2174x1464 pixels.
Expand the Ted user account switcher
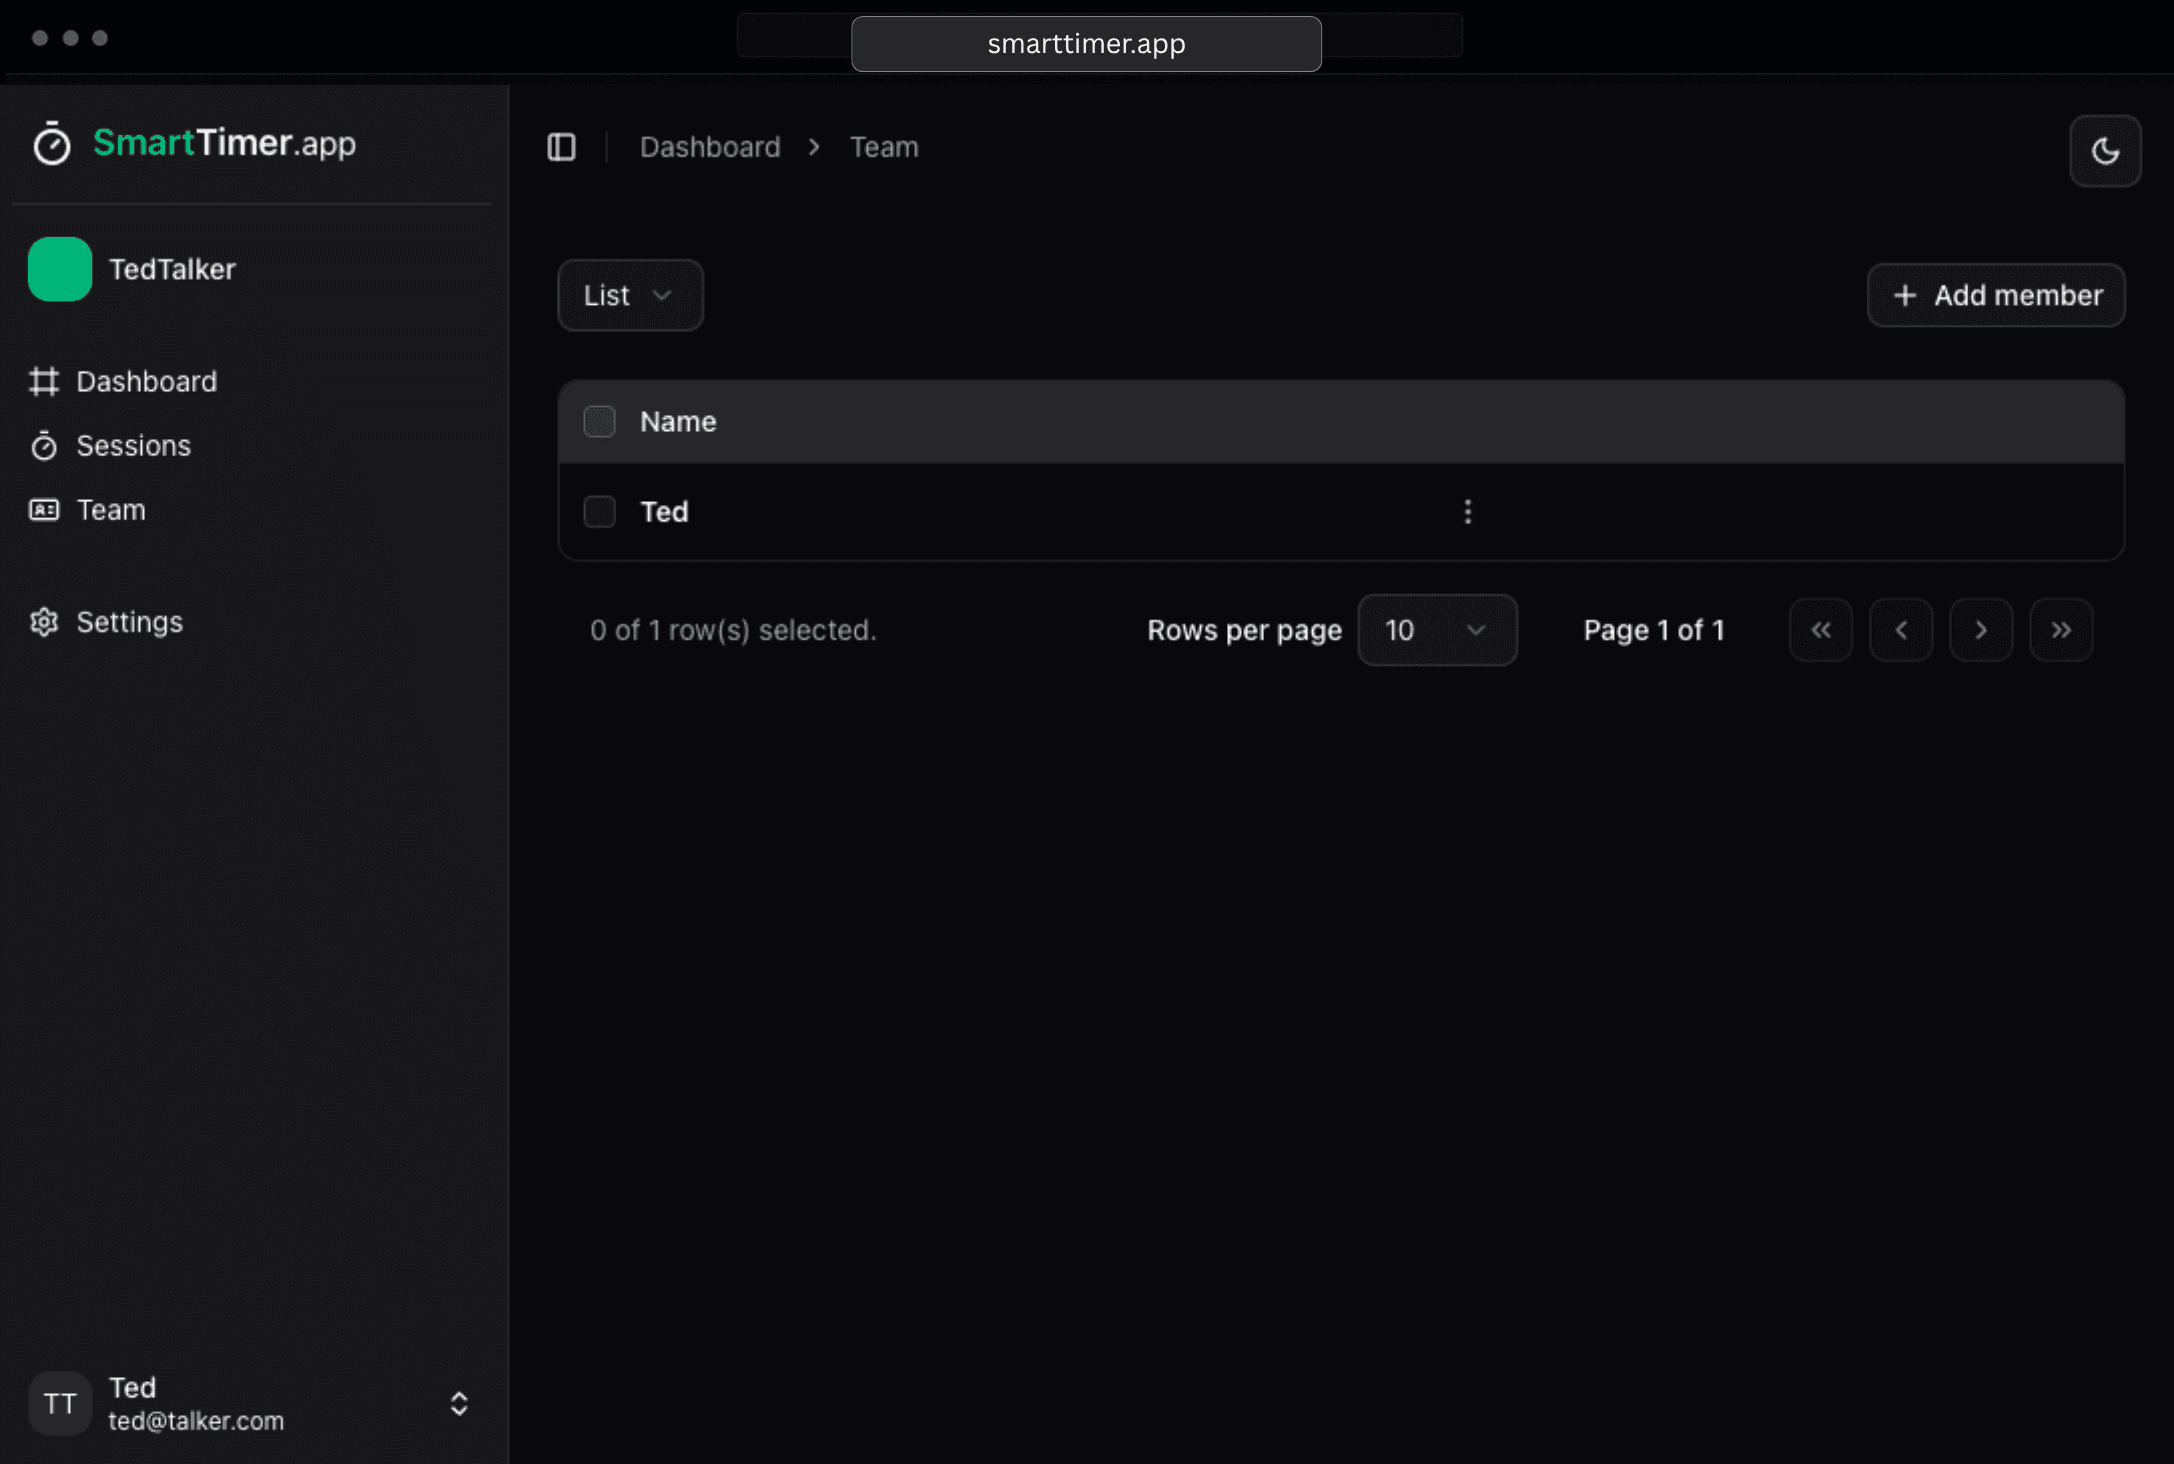coord(458,1403)
